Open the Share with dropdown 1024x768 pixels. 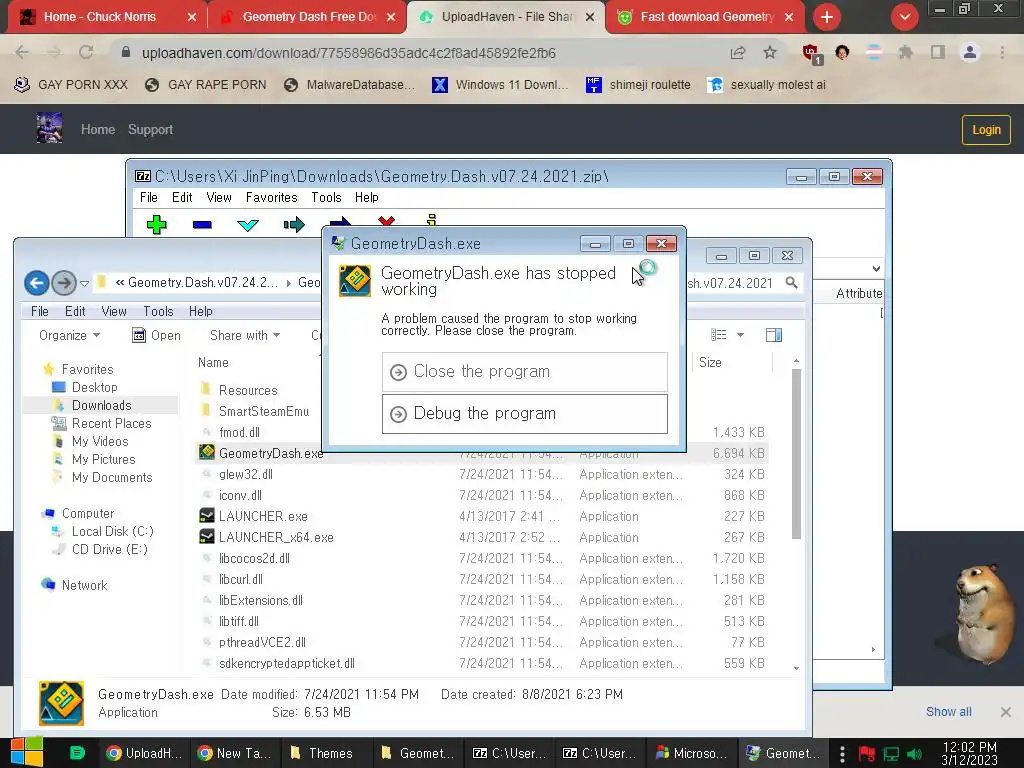[x=245, y=335]
